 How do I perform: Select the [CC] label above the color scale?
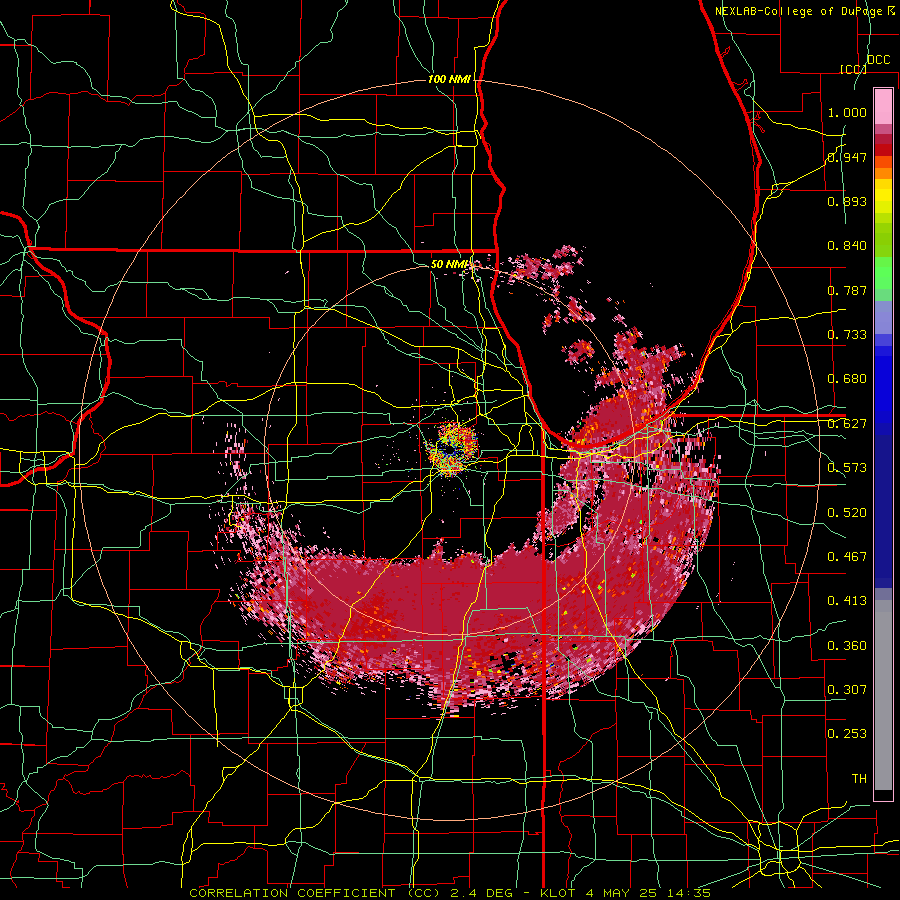coord(853,69)
